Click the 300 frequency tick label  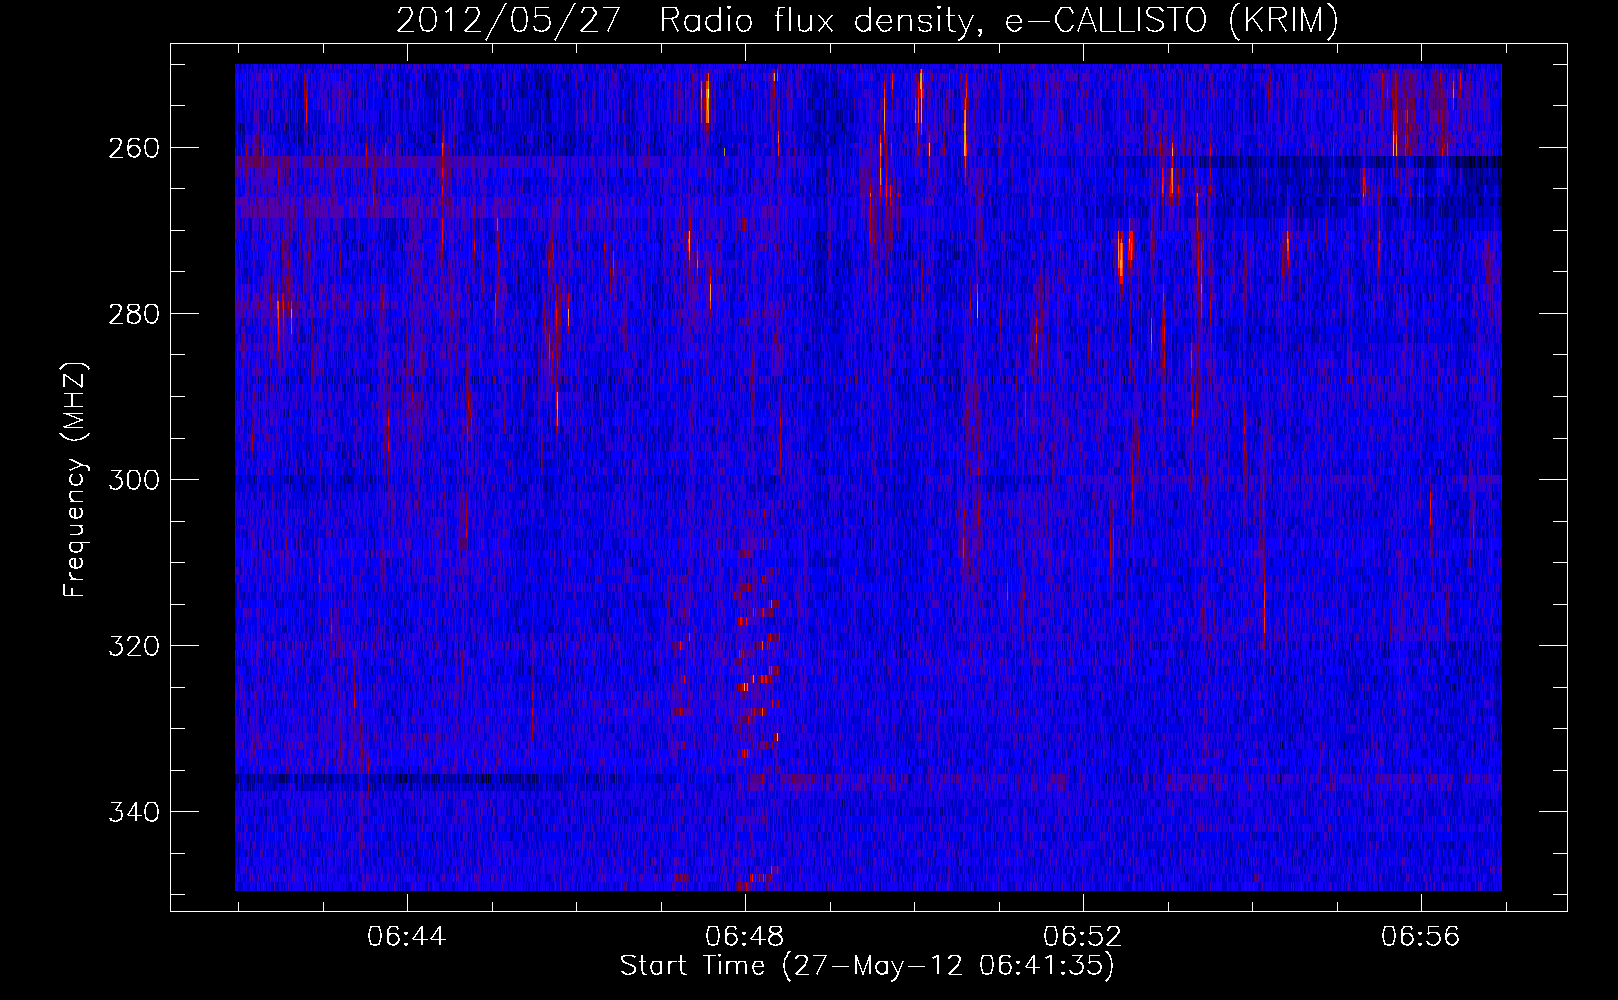(x=132, y=480)
